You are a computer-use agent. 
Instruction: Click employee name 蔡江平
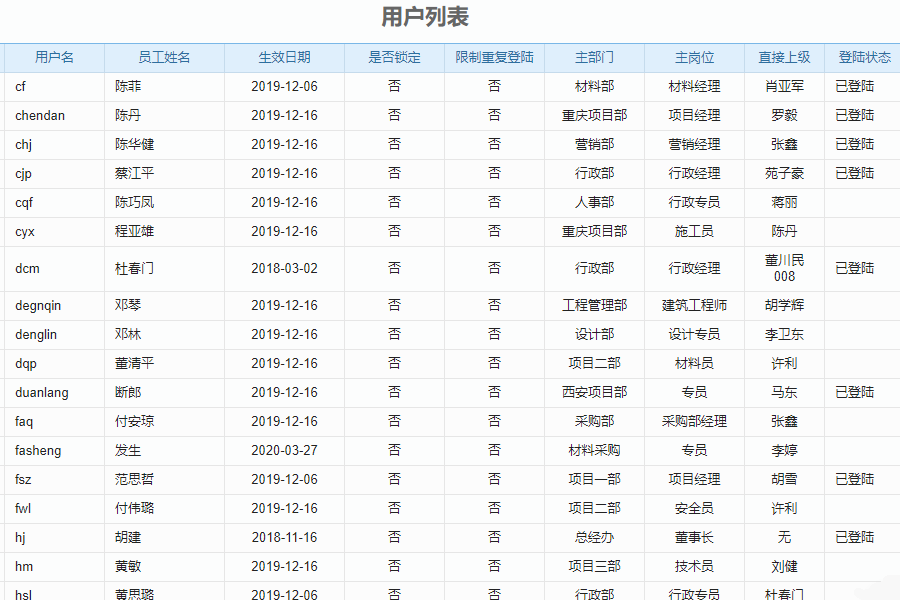134,173
